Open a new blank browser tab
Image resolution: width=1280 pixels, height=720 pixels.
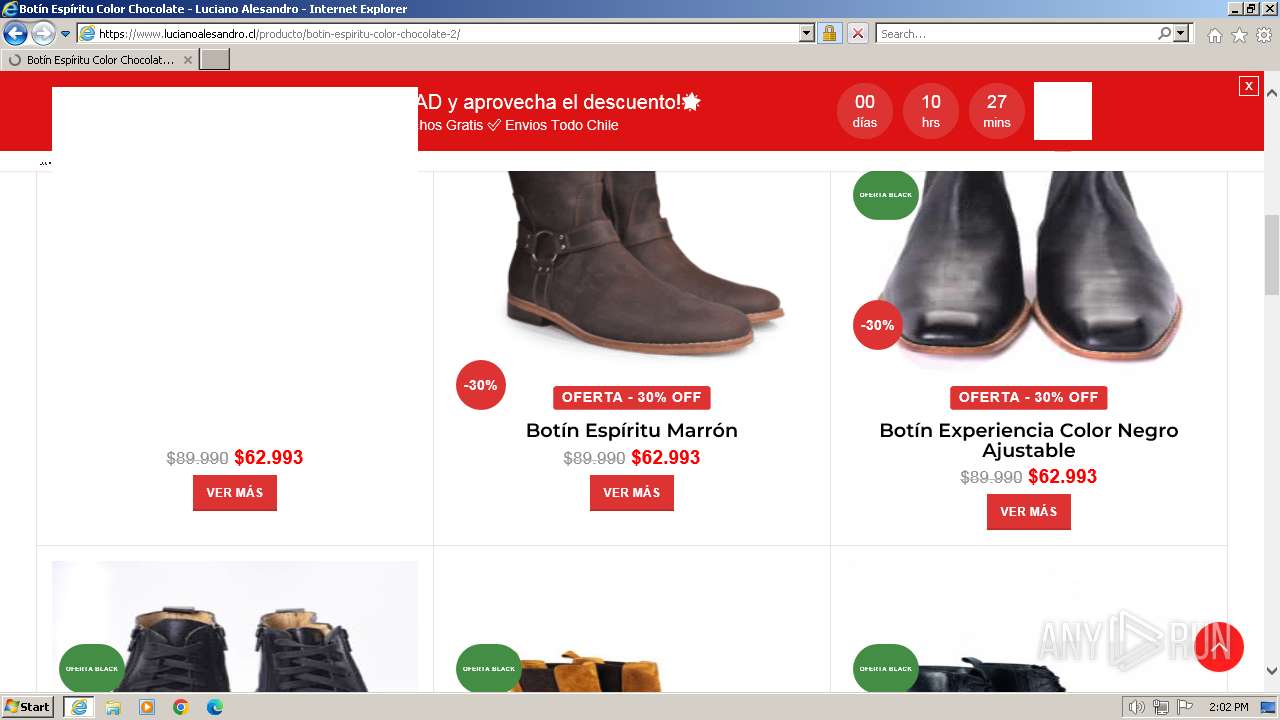click(x=215, y=60)
